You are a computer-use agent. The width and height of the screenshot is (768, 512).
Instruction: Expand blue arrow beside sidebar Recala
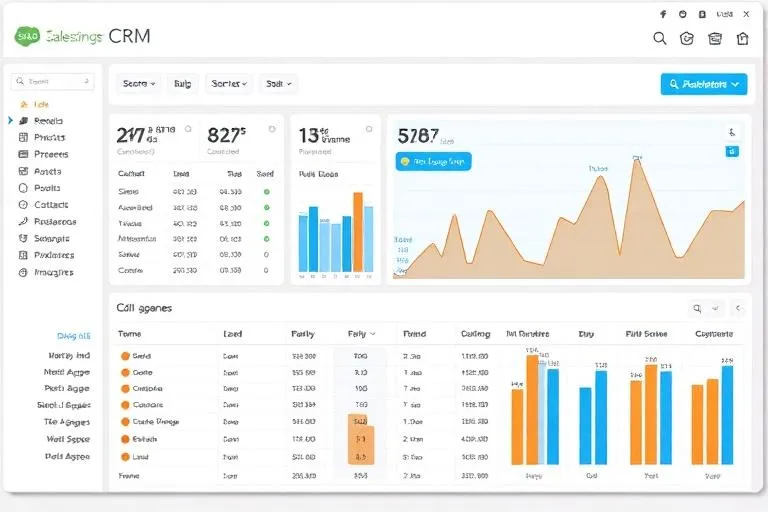10,120
